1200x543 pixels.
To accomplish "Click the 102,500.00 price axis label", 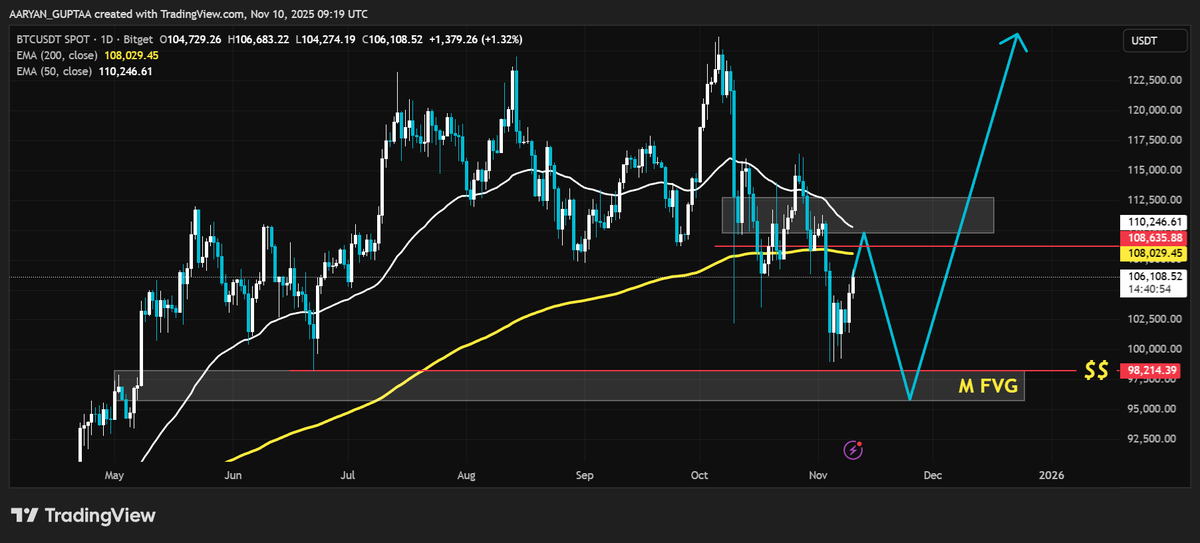I will [x=1156, y=319].
